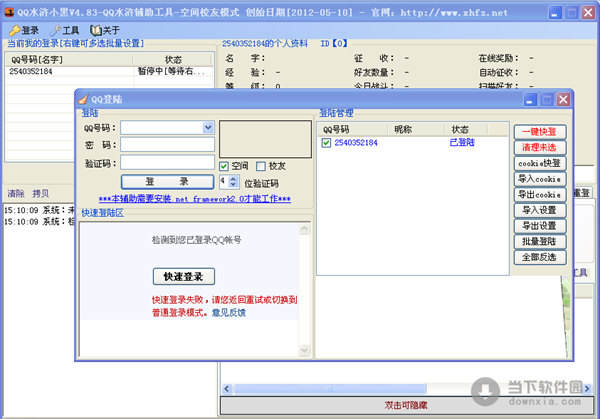Viewport: 600px width, 419px height.
Task: Click the 清除 log link
Action: coord(16,194)
